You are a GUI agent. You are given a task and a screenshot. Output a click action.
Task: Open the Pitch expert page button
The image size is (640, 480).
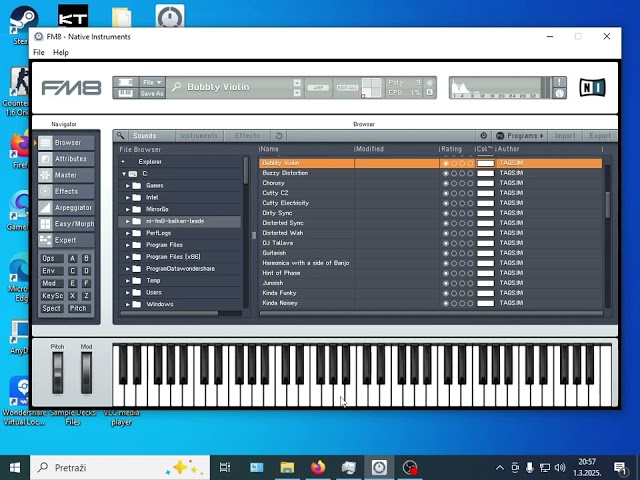coord(78,308)
